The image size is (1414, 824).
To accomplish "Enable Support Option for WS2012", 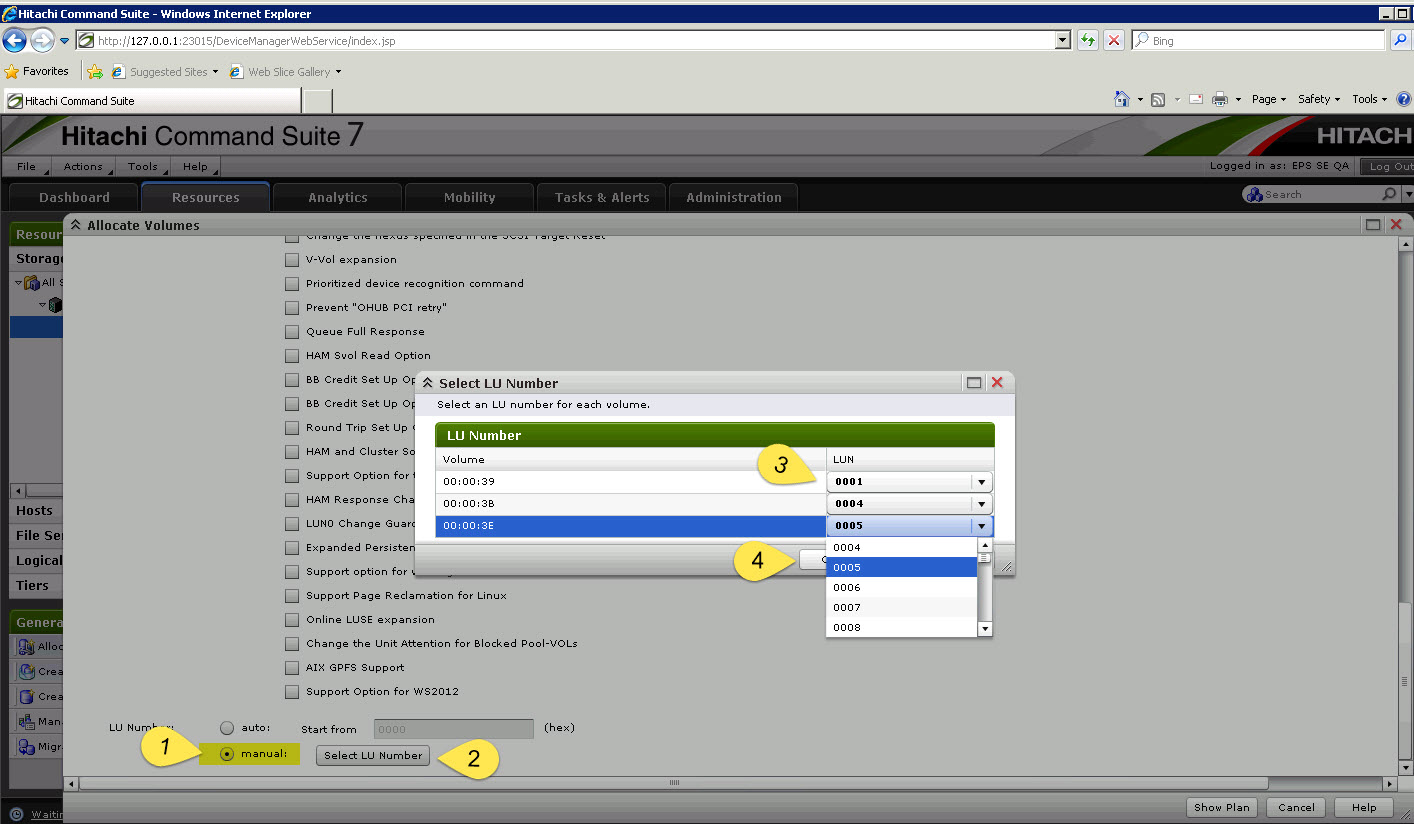I will click(292, 692).
